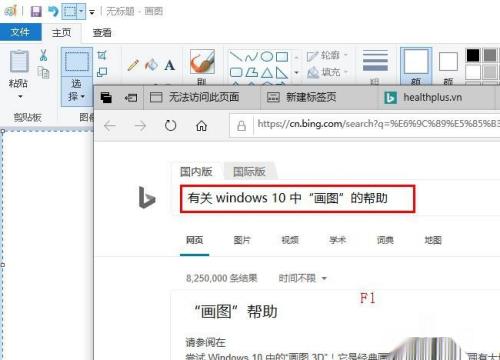Viewport: 500px width, 360px height.
Task: Click the browser Forward arrow
Action: (140, 126)
